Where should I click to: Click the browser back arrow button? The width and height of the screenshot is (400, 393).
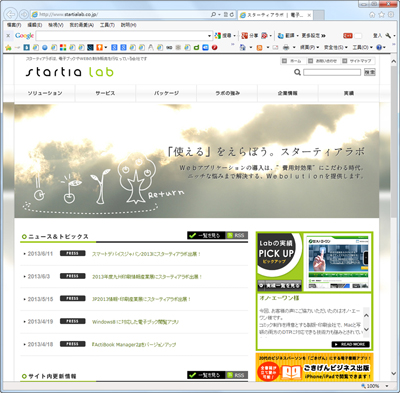tap(11, 14)
